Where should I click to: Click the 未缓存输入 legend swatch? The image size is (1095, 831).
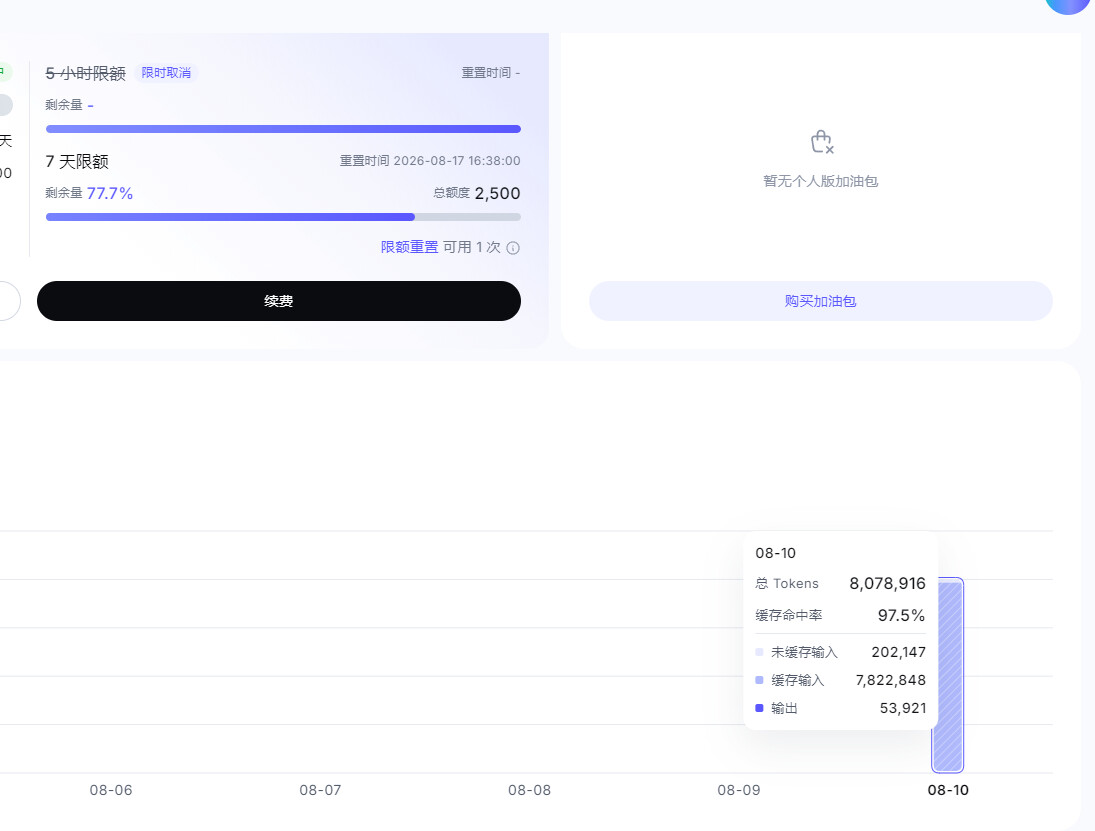click(759, 652)
